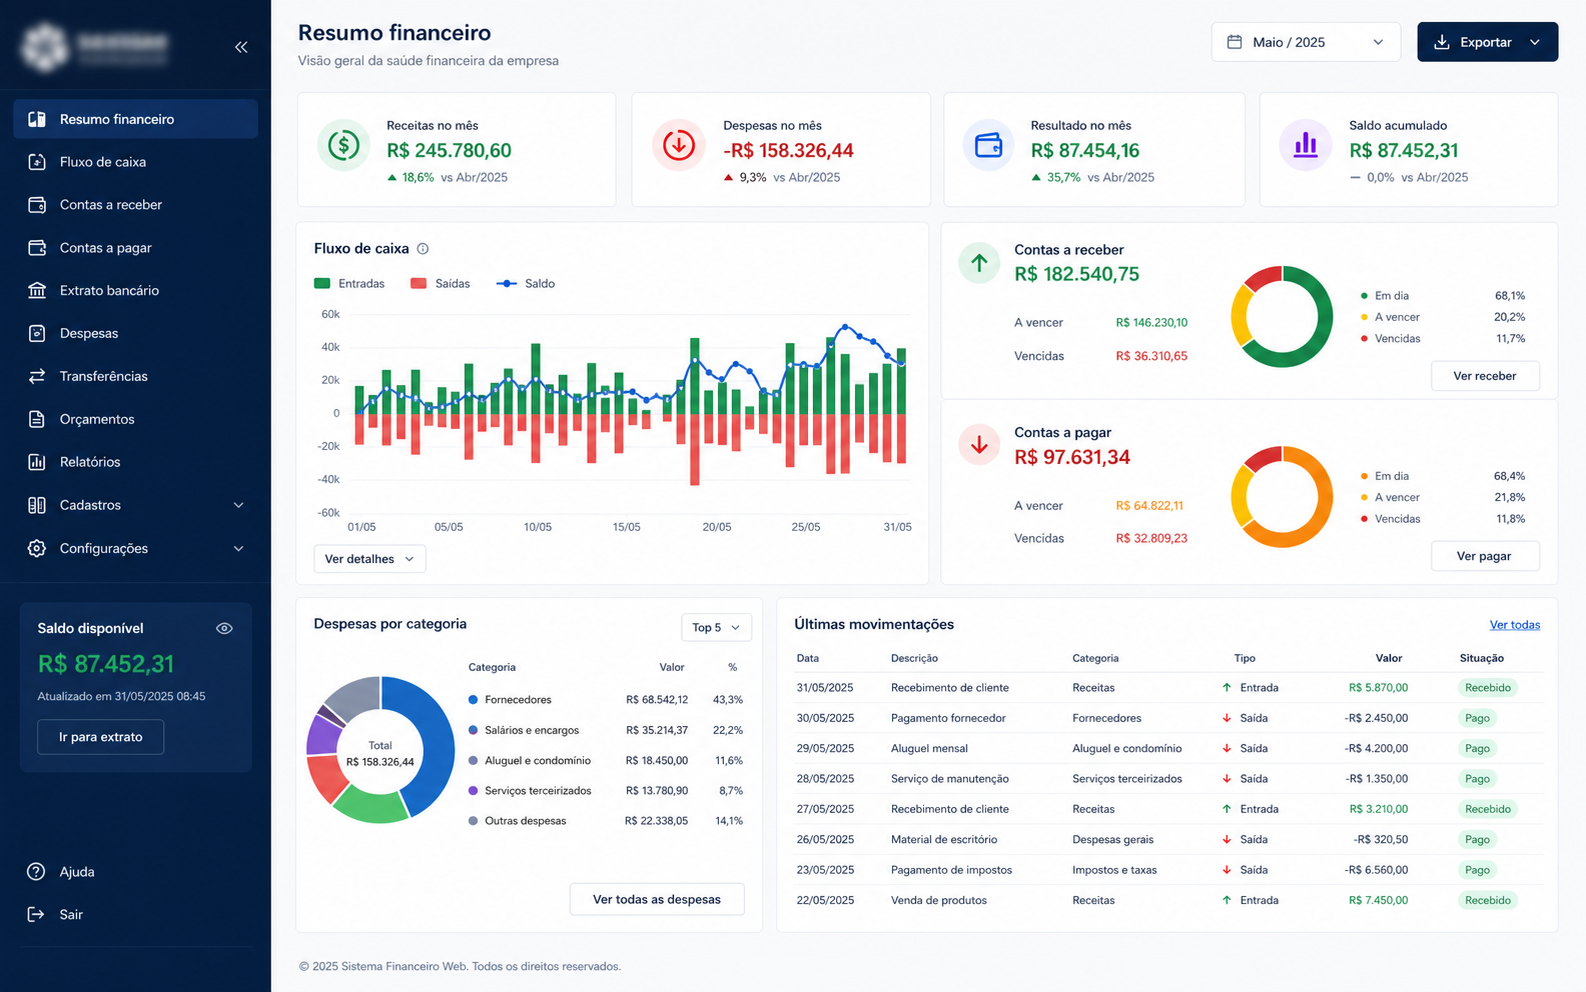Image resolution: width=1586 pixels, height=992 pixels.
Task: Click the Contas a pagar down-arrow icon
Action: point(979,445)
